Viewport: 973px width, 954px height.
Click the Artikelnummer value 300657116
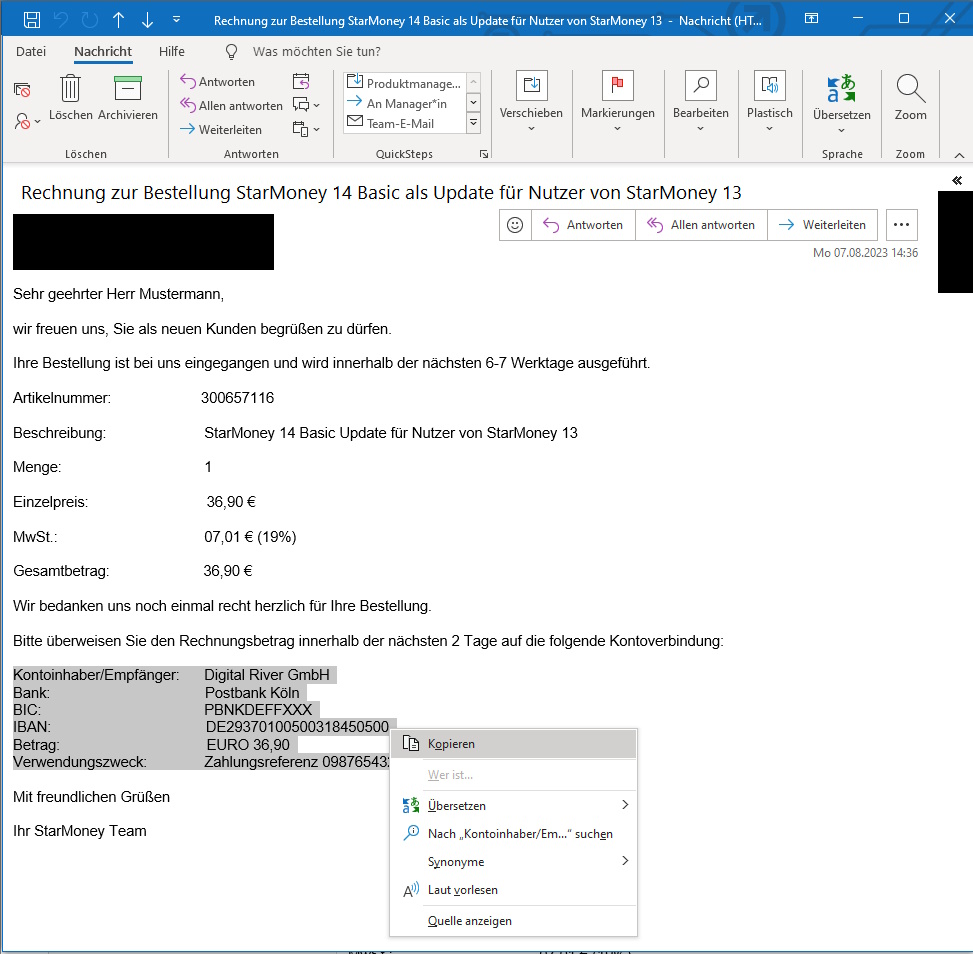pos(238,398)
